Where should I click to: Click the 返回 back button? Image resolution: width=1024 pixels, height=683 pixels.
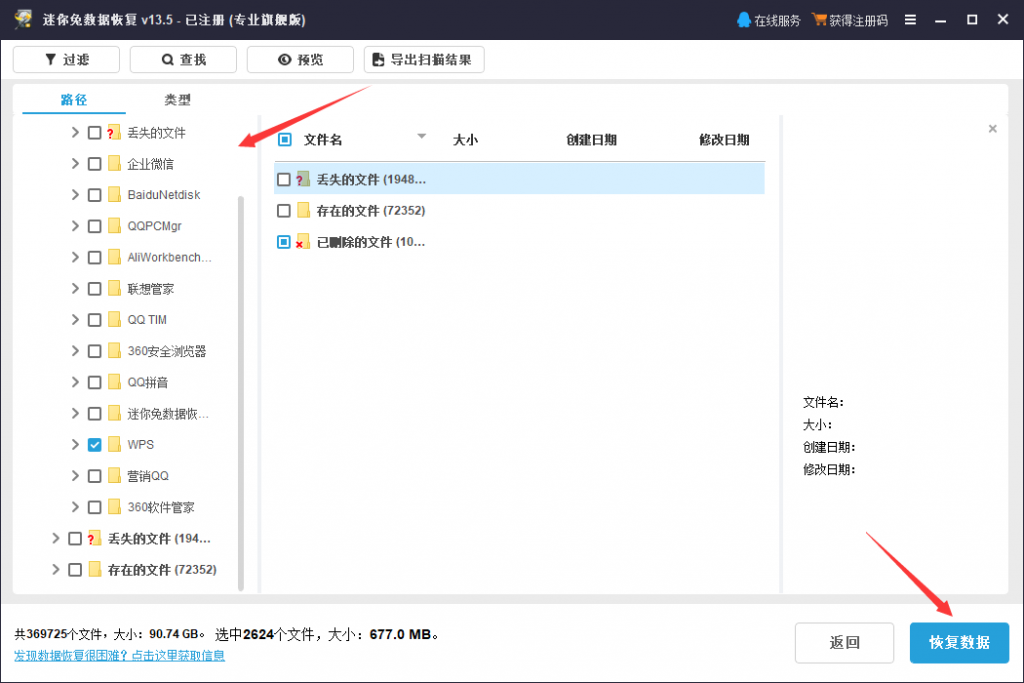click(x=844, y=643)
